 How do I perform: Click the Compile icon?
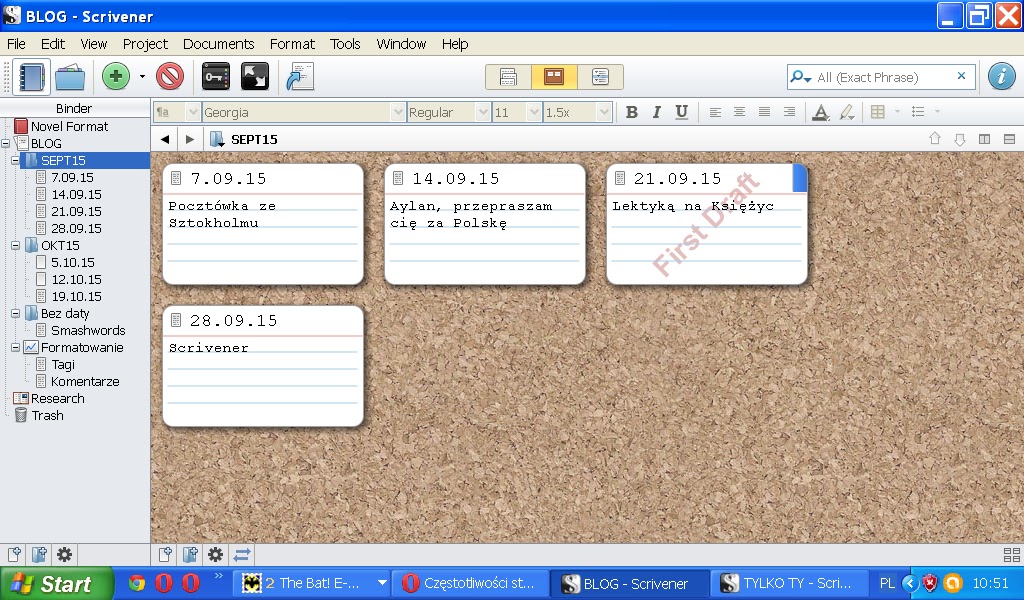point(300,77)
